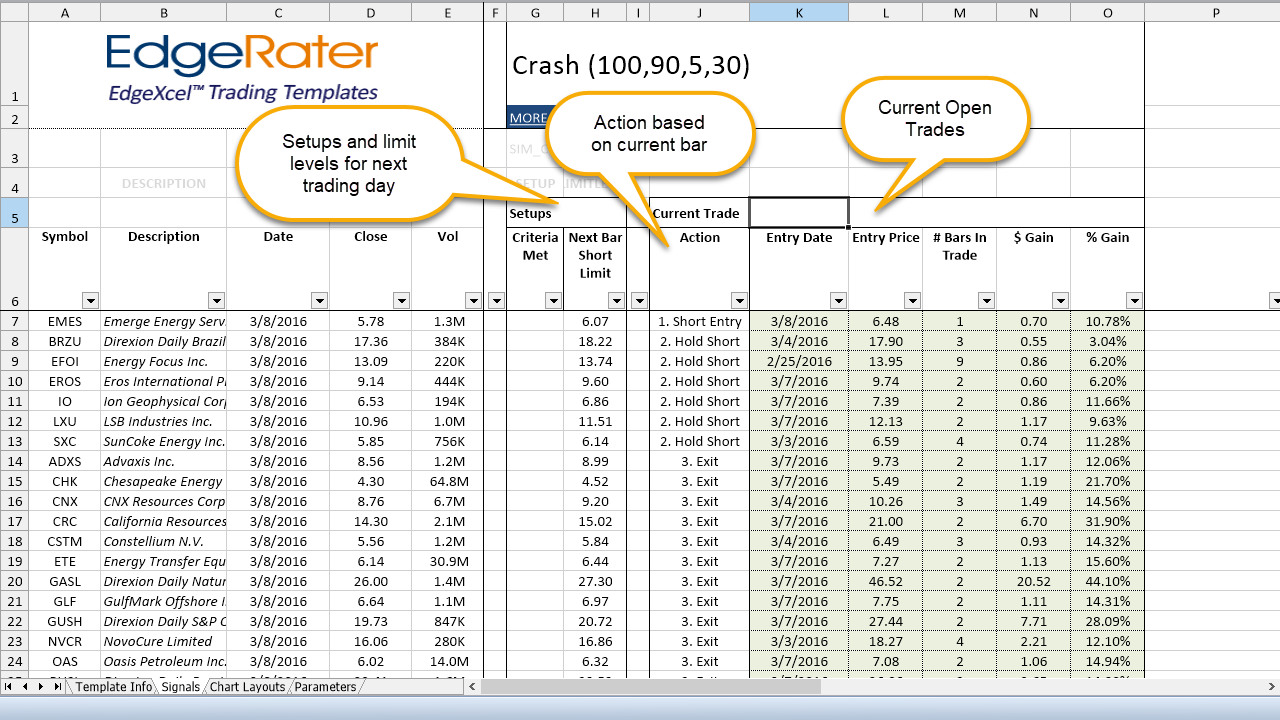
Task: Select the column O header
Action: coord(1108,12)
